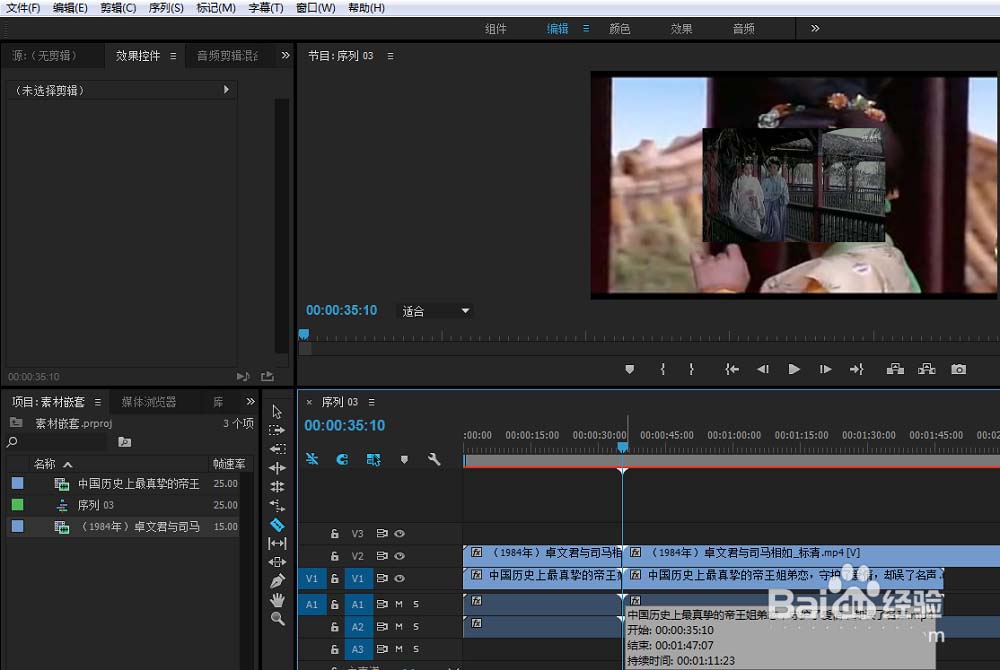Click the Play button in program monitor
The height and width of the screenshot is (670, 1000).
tap(793, 369)
